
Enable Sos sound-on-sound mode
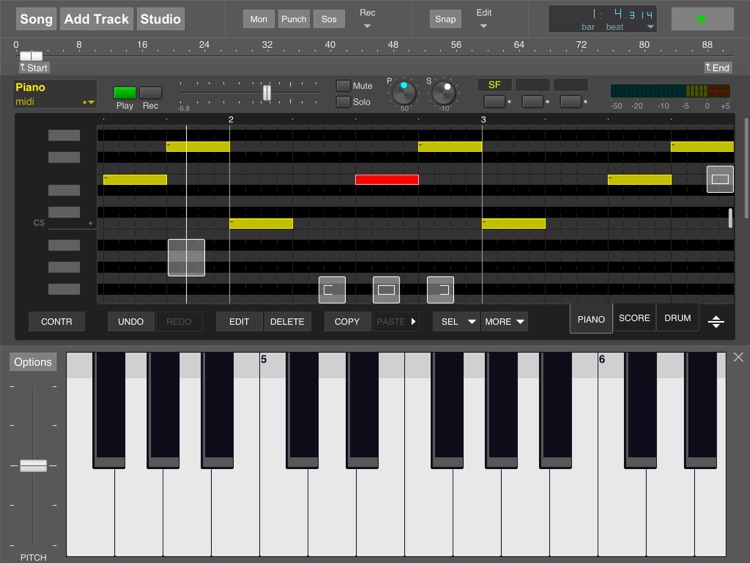329,19
